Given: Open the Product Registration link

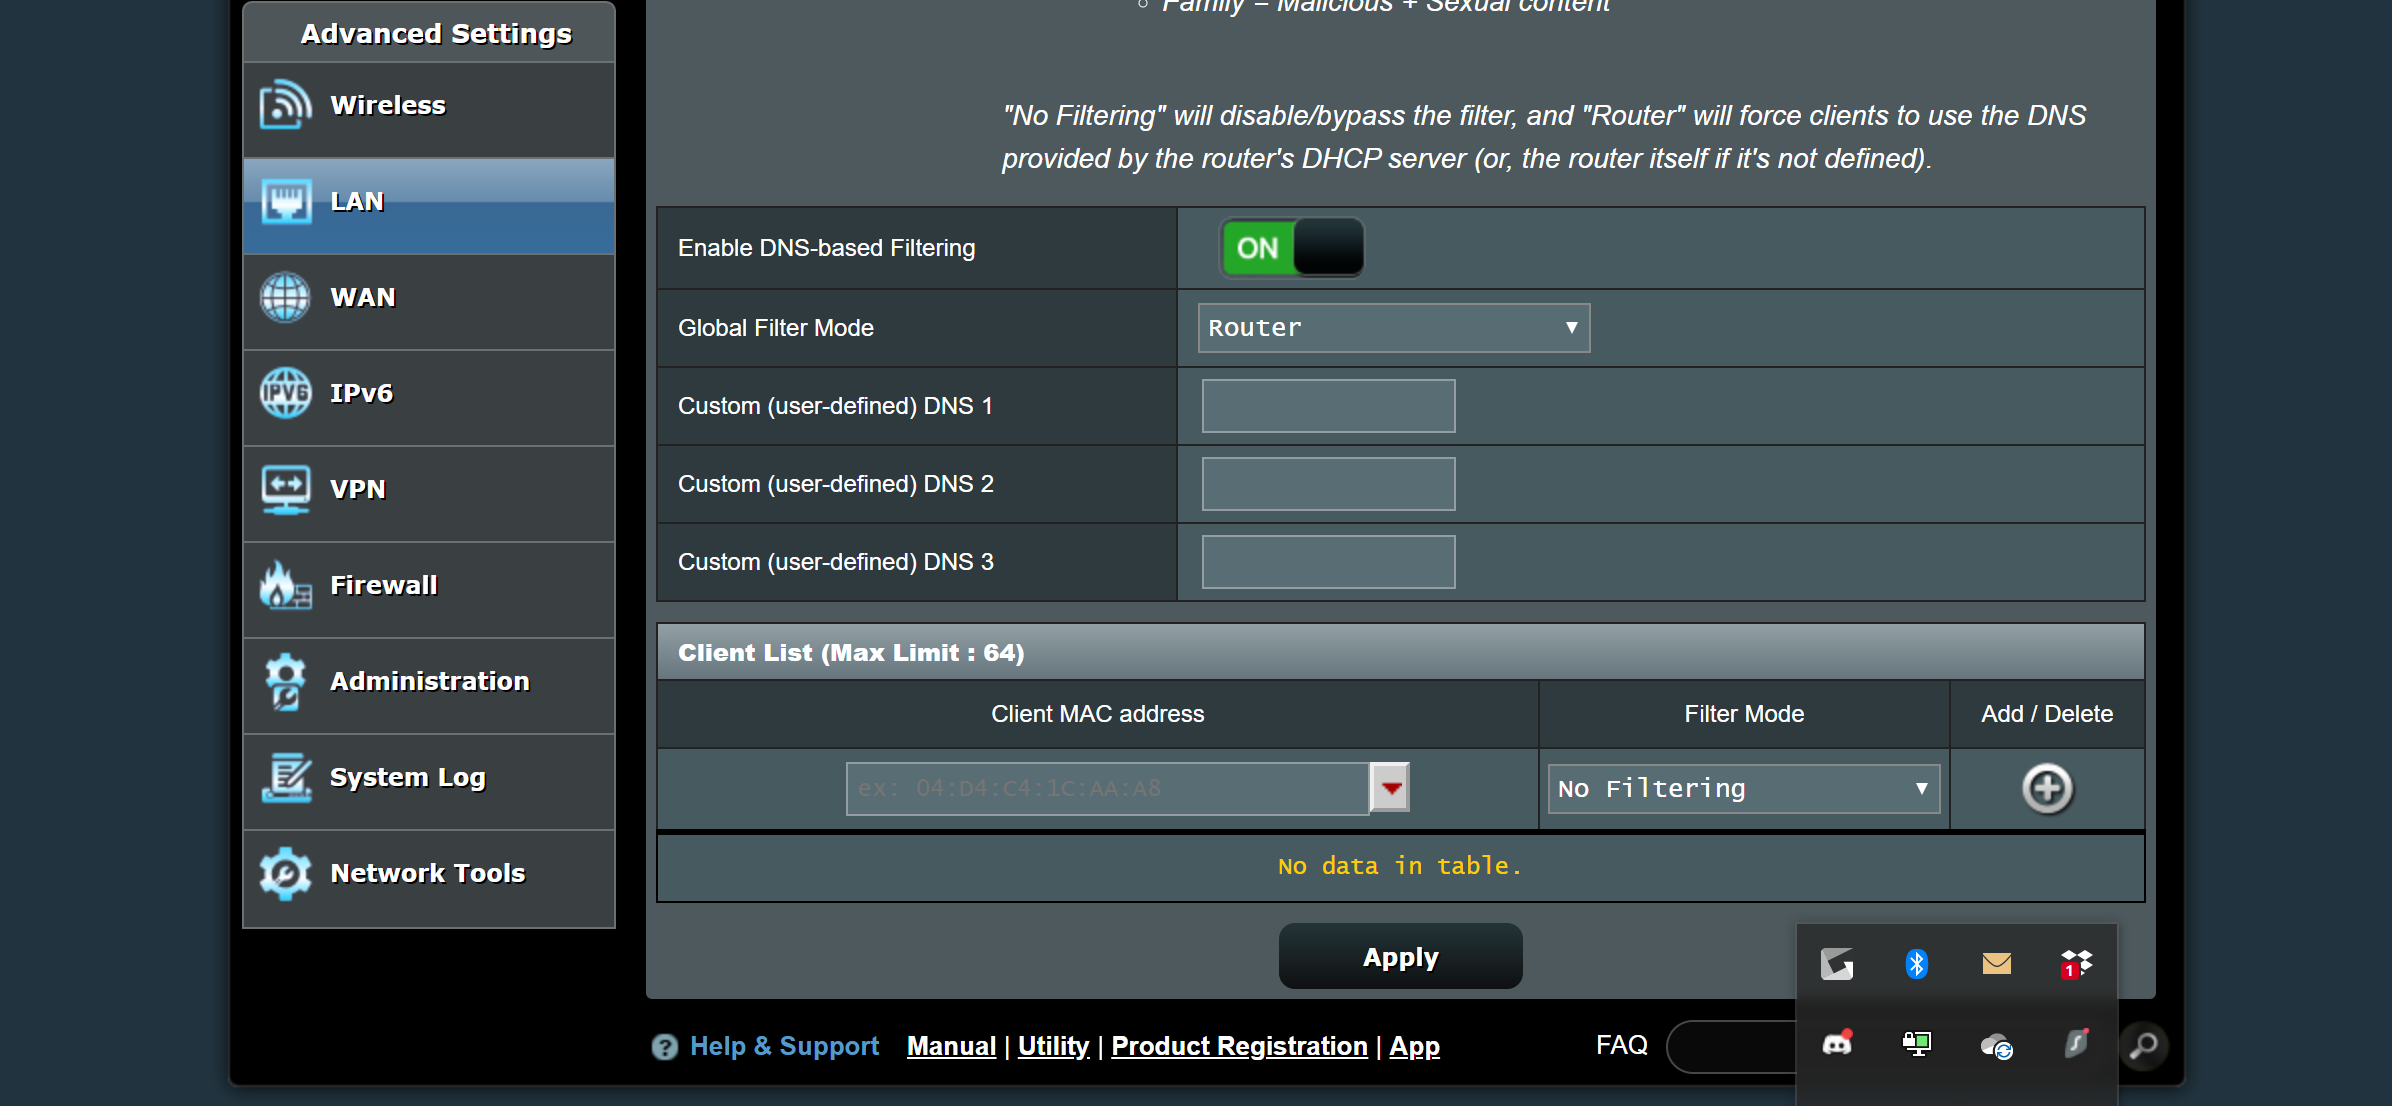Looking at the screenshot, I should (1239, 1046).
